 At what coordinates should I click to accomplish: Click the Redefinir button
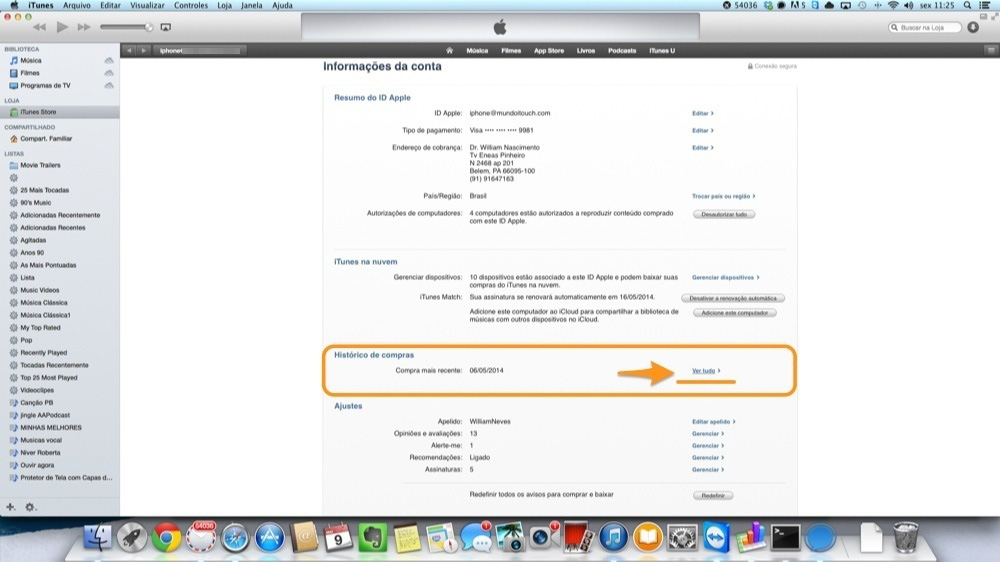coord(713,496)
